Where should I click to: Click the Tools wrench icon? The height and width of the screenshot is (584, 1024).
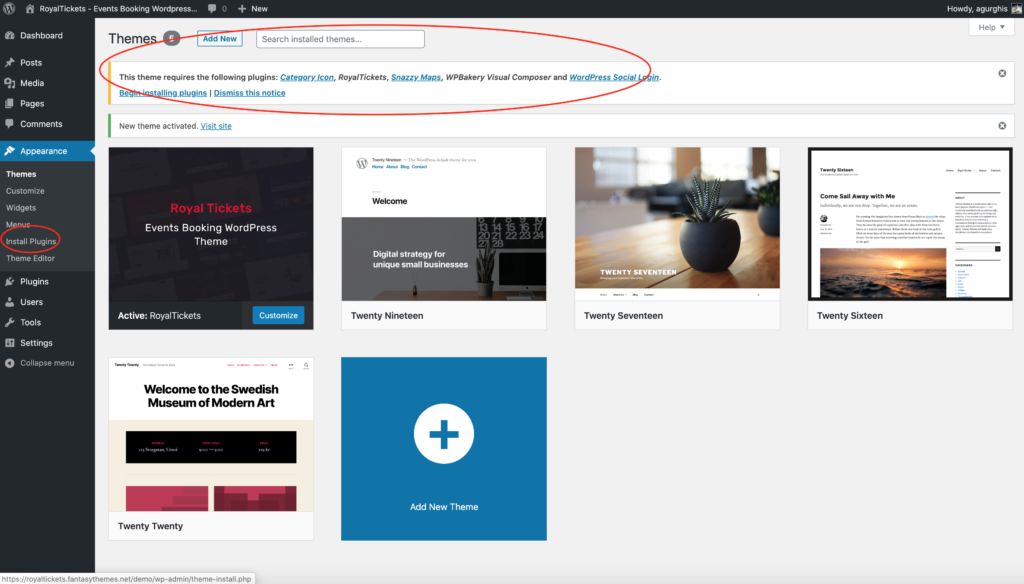(x=10, y=322)
